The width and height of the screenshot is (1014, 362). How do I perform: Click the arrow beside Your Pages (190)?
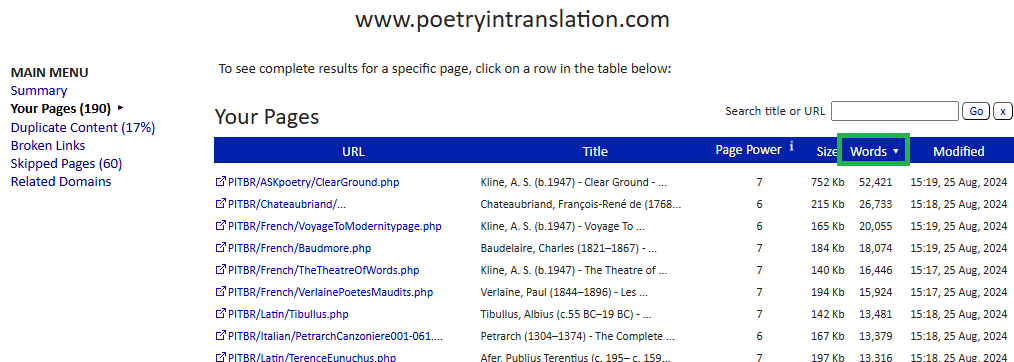121,108
